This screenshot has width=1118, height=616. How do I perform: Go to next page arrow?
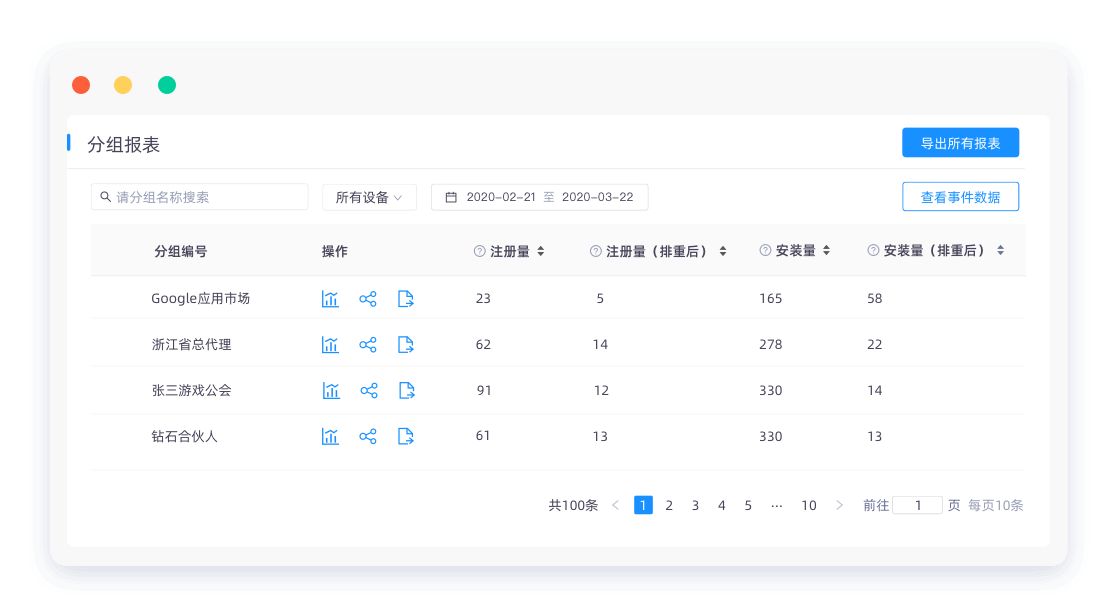[x=839, y=505]
